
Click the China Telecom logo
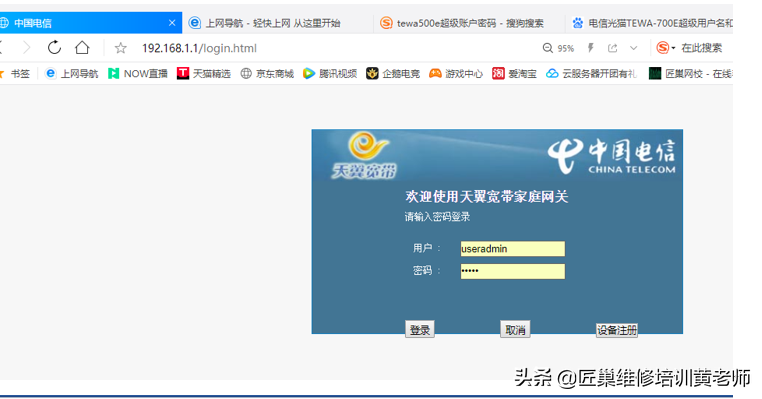click(x=611, y=156)
